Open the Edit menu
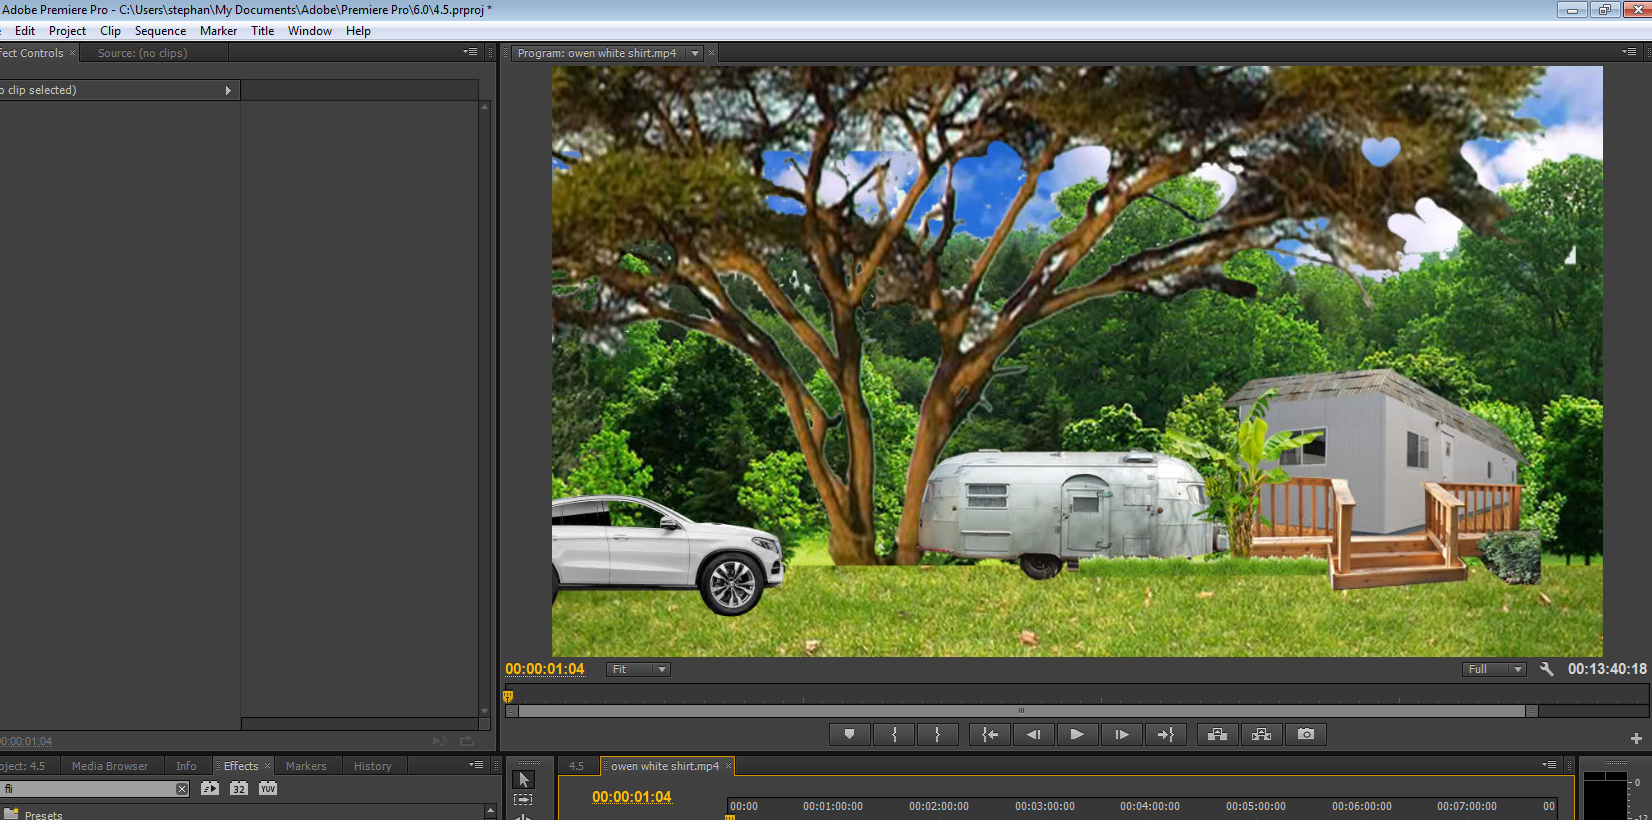This screenshot has height=820, width=1652. pyautogui.click(x=25, y=31)
